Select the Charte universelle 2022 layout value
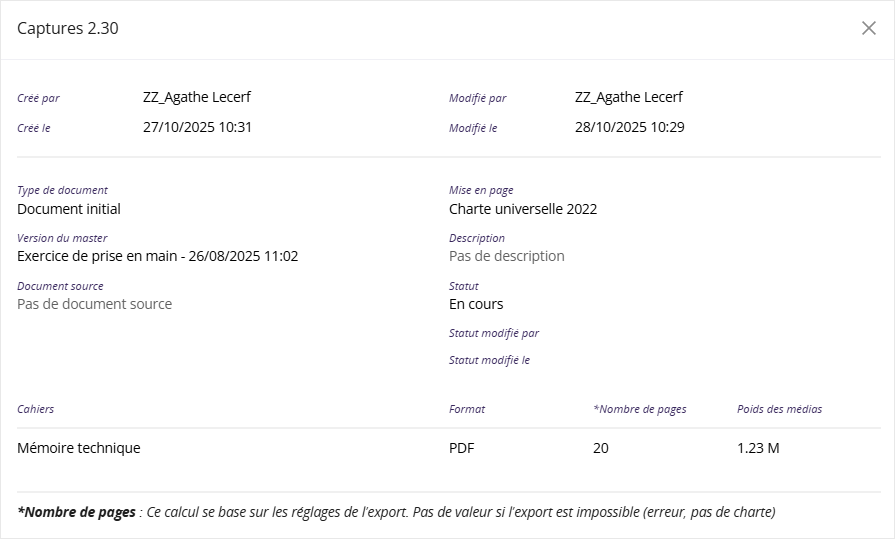This screenshot has width=895, height=539. click(523, 209)
